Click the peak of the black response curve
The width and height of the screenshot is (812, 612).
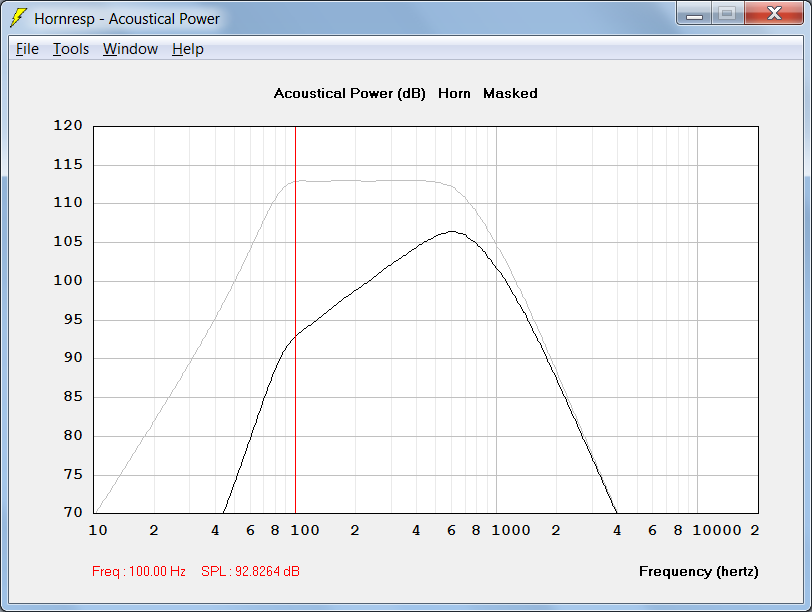pyautogui.click(x=452, y=231)
